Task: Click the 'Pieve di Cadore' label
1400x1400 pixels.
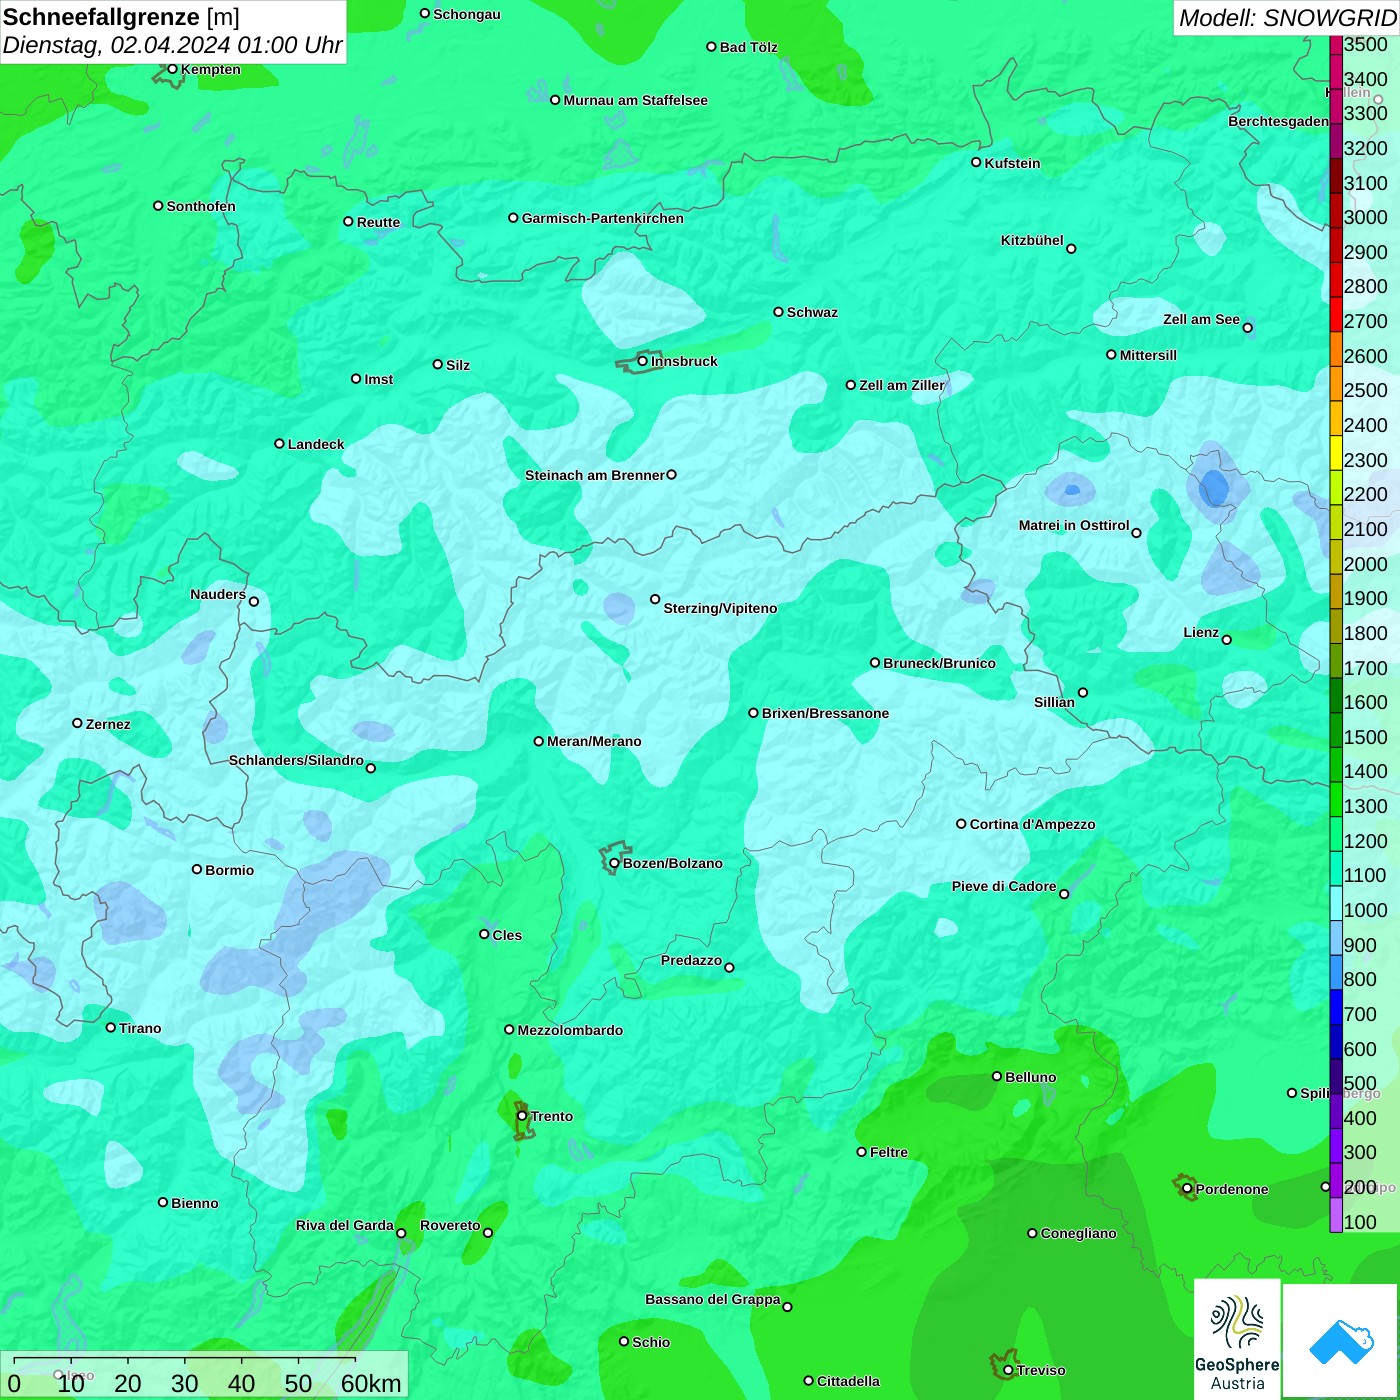Action: [x=1004, y=886]
